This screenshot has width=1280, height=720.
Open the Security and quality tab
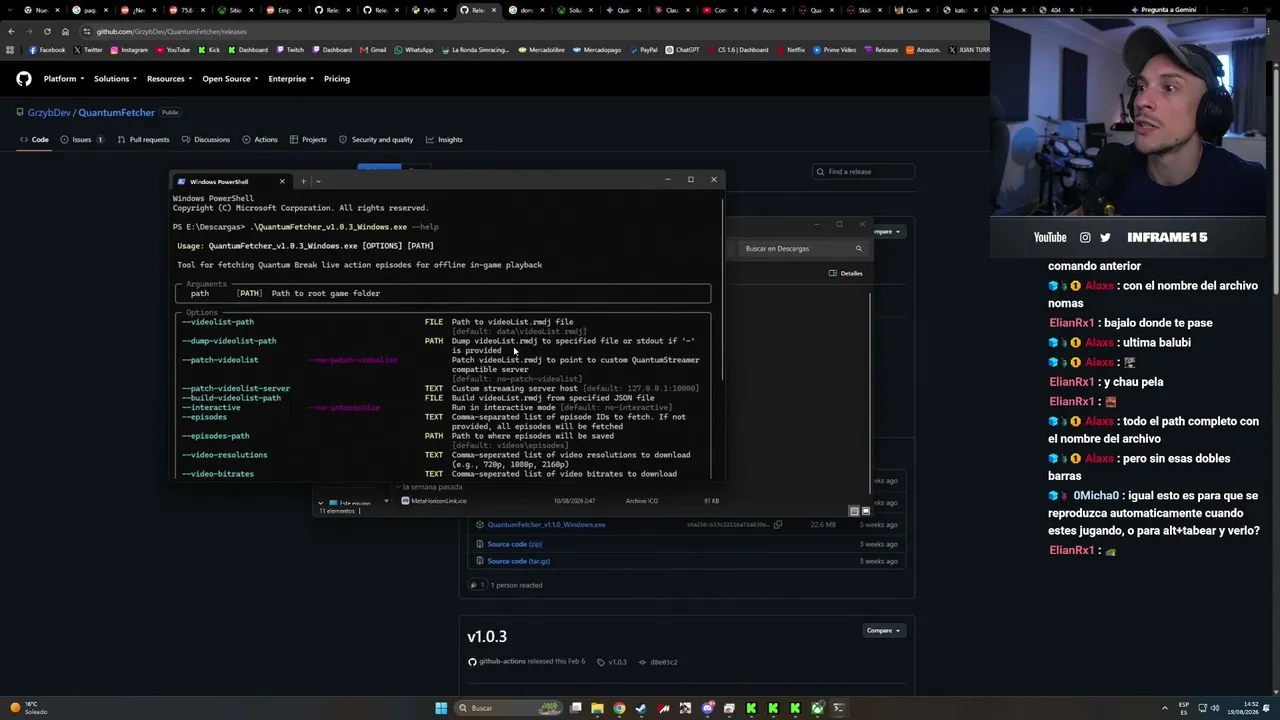[x=376, y=140]
